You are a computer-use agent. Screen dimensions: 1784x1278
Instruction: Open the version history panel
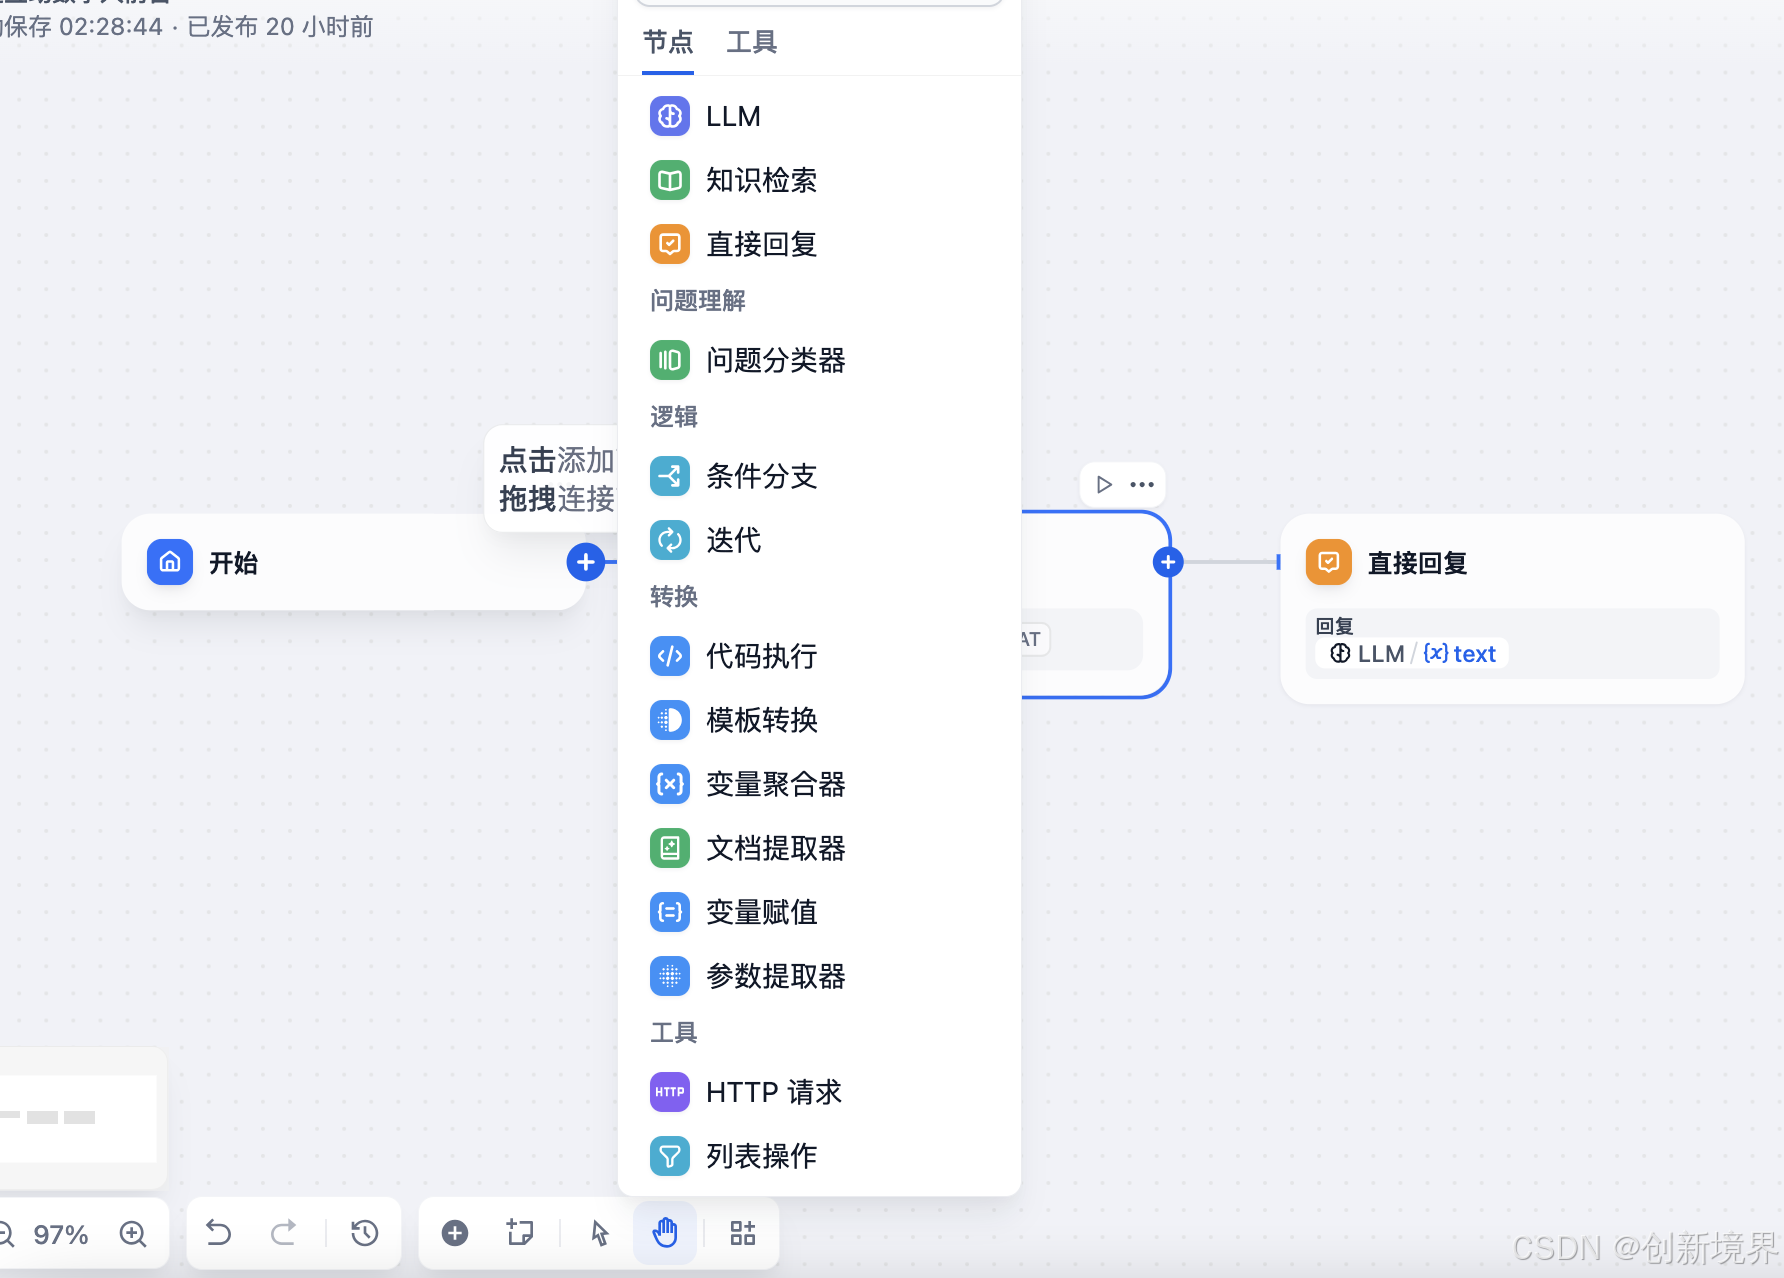coord(365,1233)
